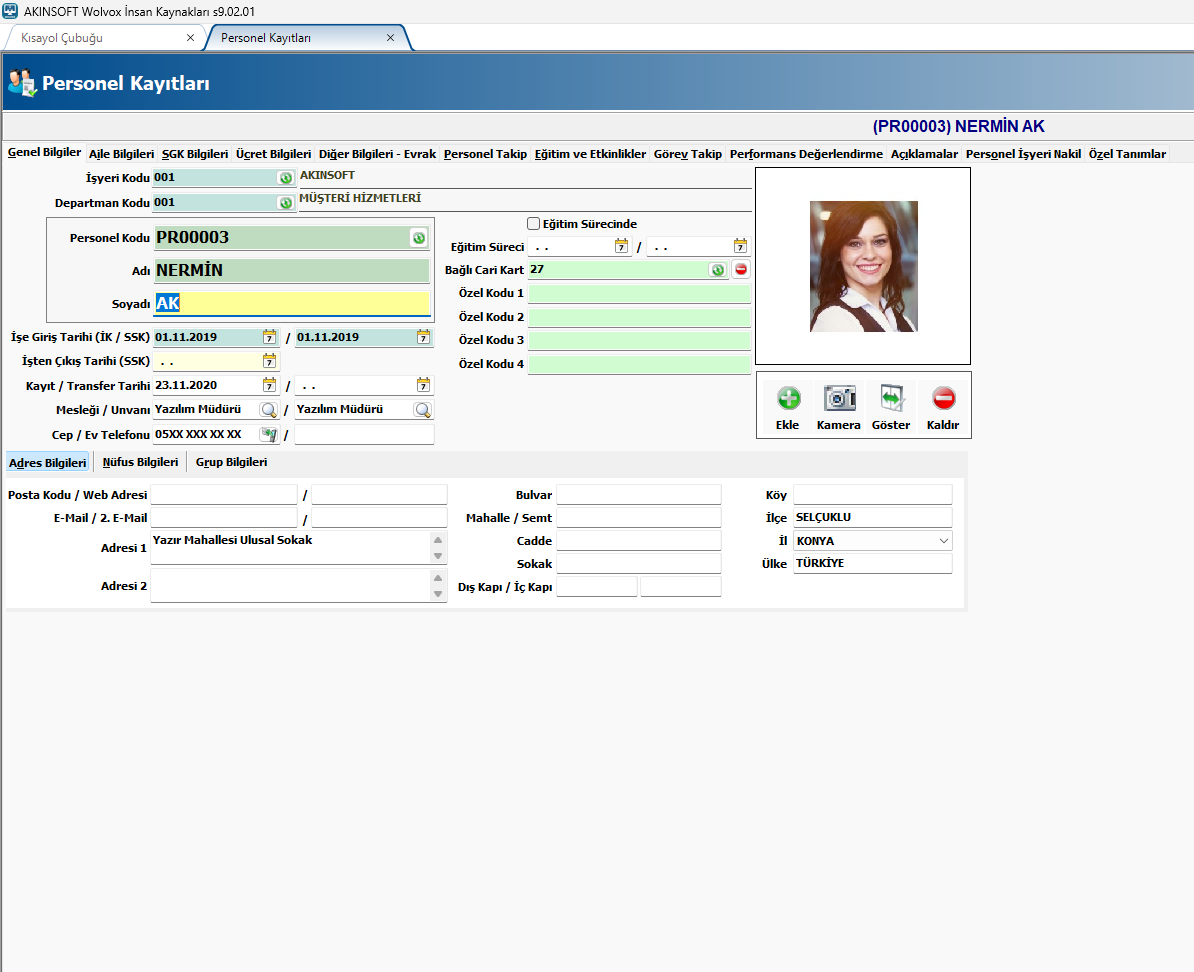Open the Transfer Tarihi calendar icon
The width and height of the screenshot is (1194, 972).
[x=423, y=385]
